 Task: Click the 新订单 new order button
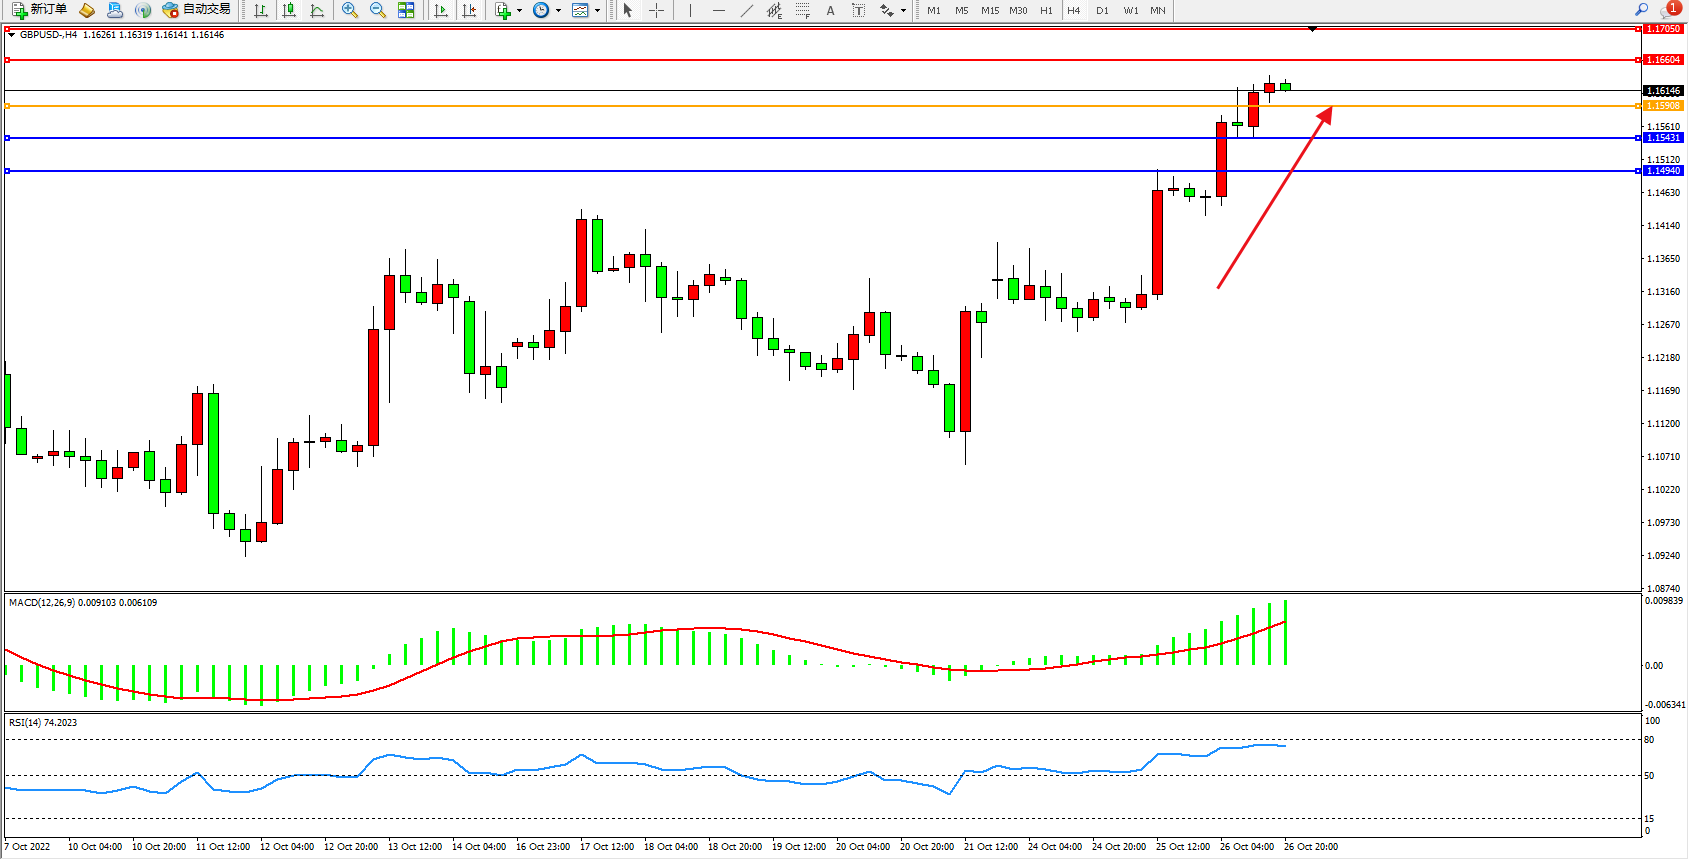point(40,10)
